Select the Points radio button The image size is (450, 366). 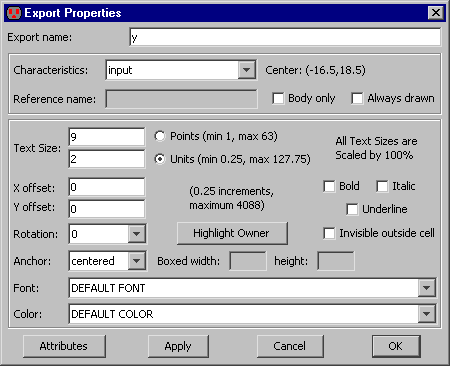click(160, 136)
